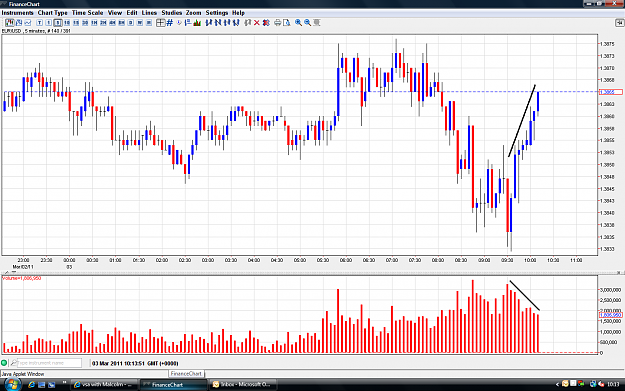Delete selected line with red X icon
Viewport: 625px width, 391px height.
click(257, 23)
